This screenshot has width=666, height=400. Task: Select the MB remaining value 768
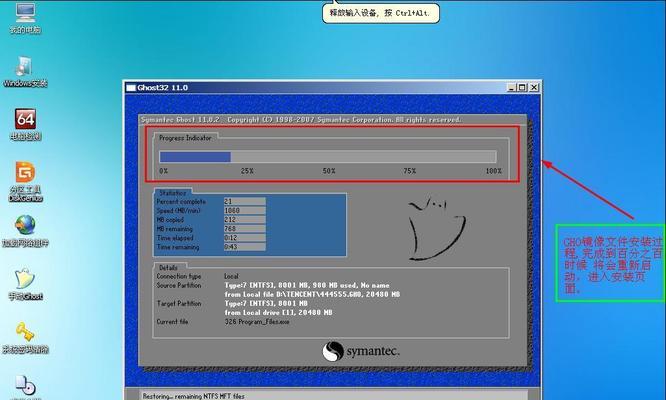coord(245,229)
